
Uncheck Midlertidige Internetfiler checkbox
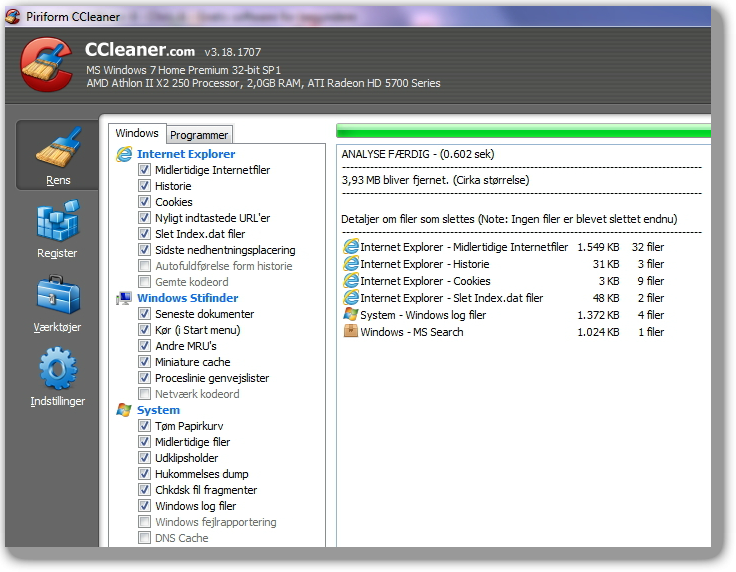[x=144, y=170]
